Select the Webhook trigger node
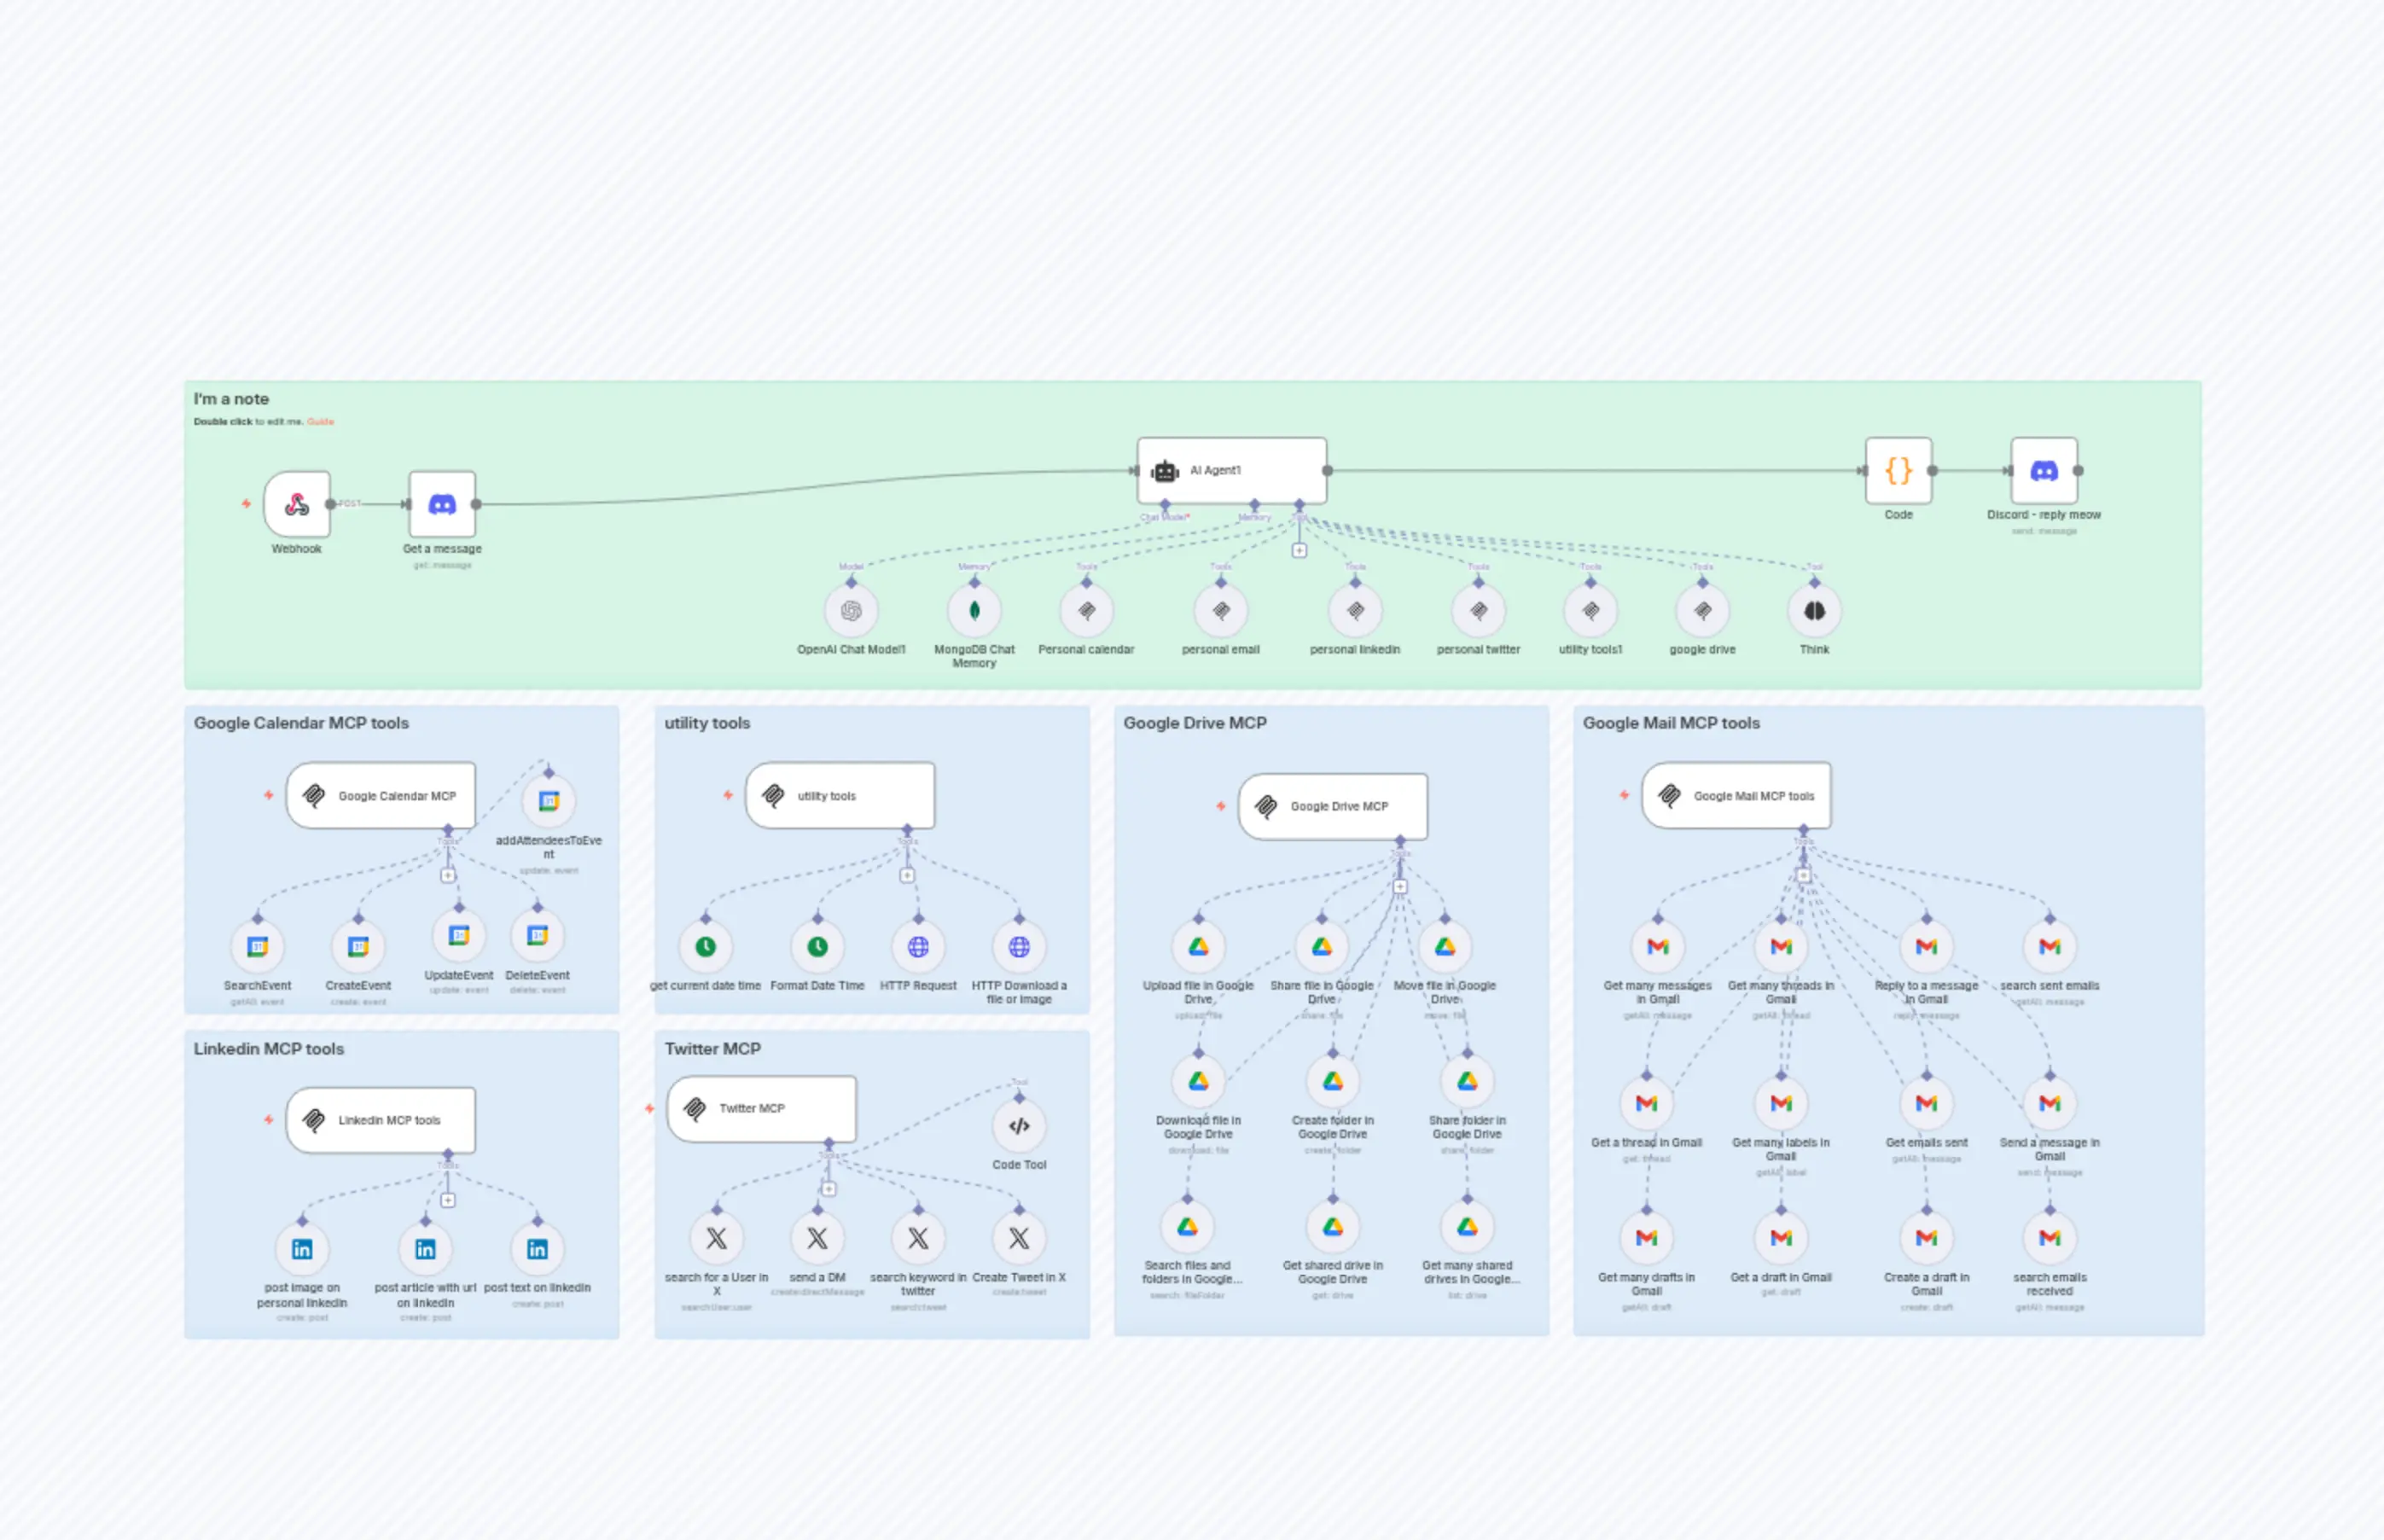2384x1540 pixels. click(x=296, y=506)
